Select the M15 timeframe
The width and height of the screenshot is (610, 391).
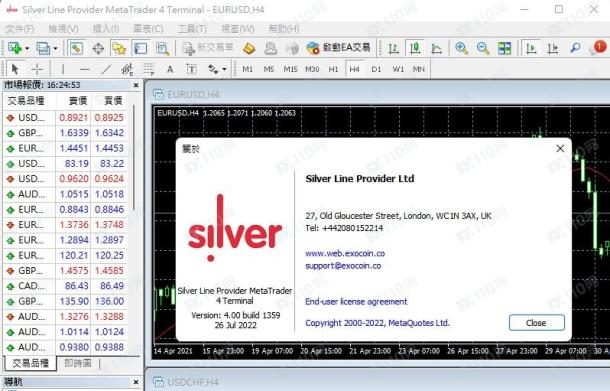(290, 69)
